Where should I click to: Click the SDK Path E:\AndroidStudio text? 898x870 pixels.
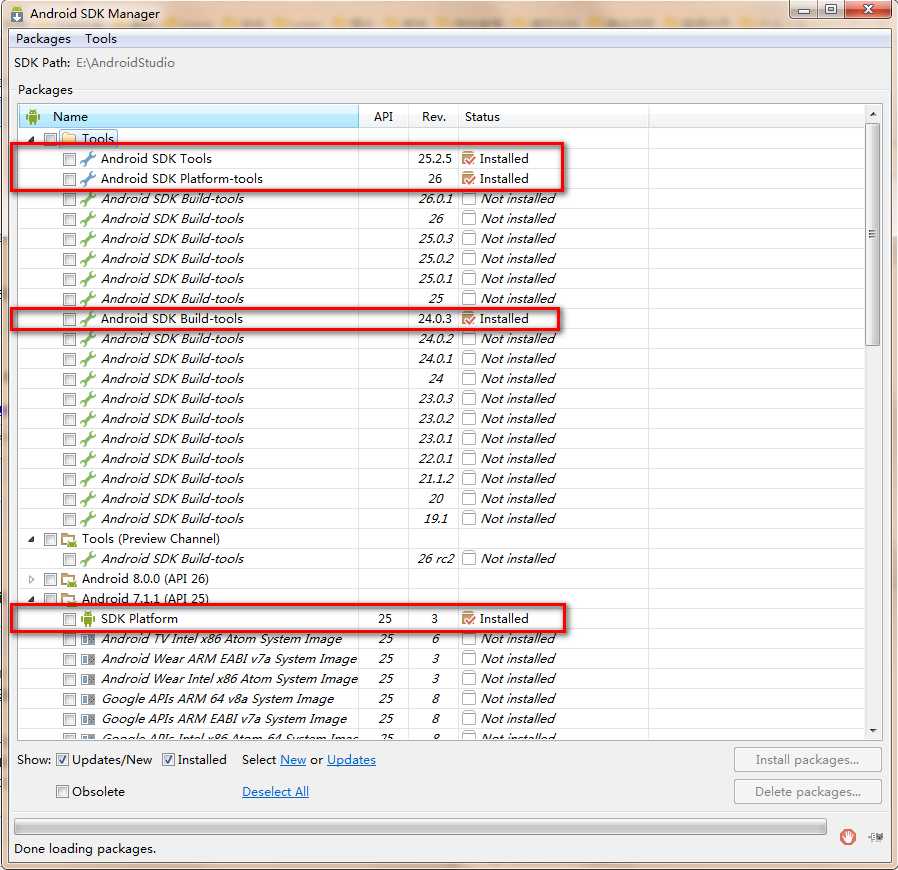(125, 63)
